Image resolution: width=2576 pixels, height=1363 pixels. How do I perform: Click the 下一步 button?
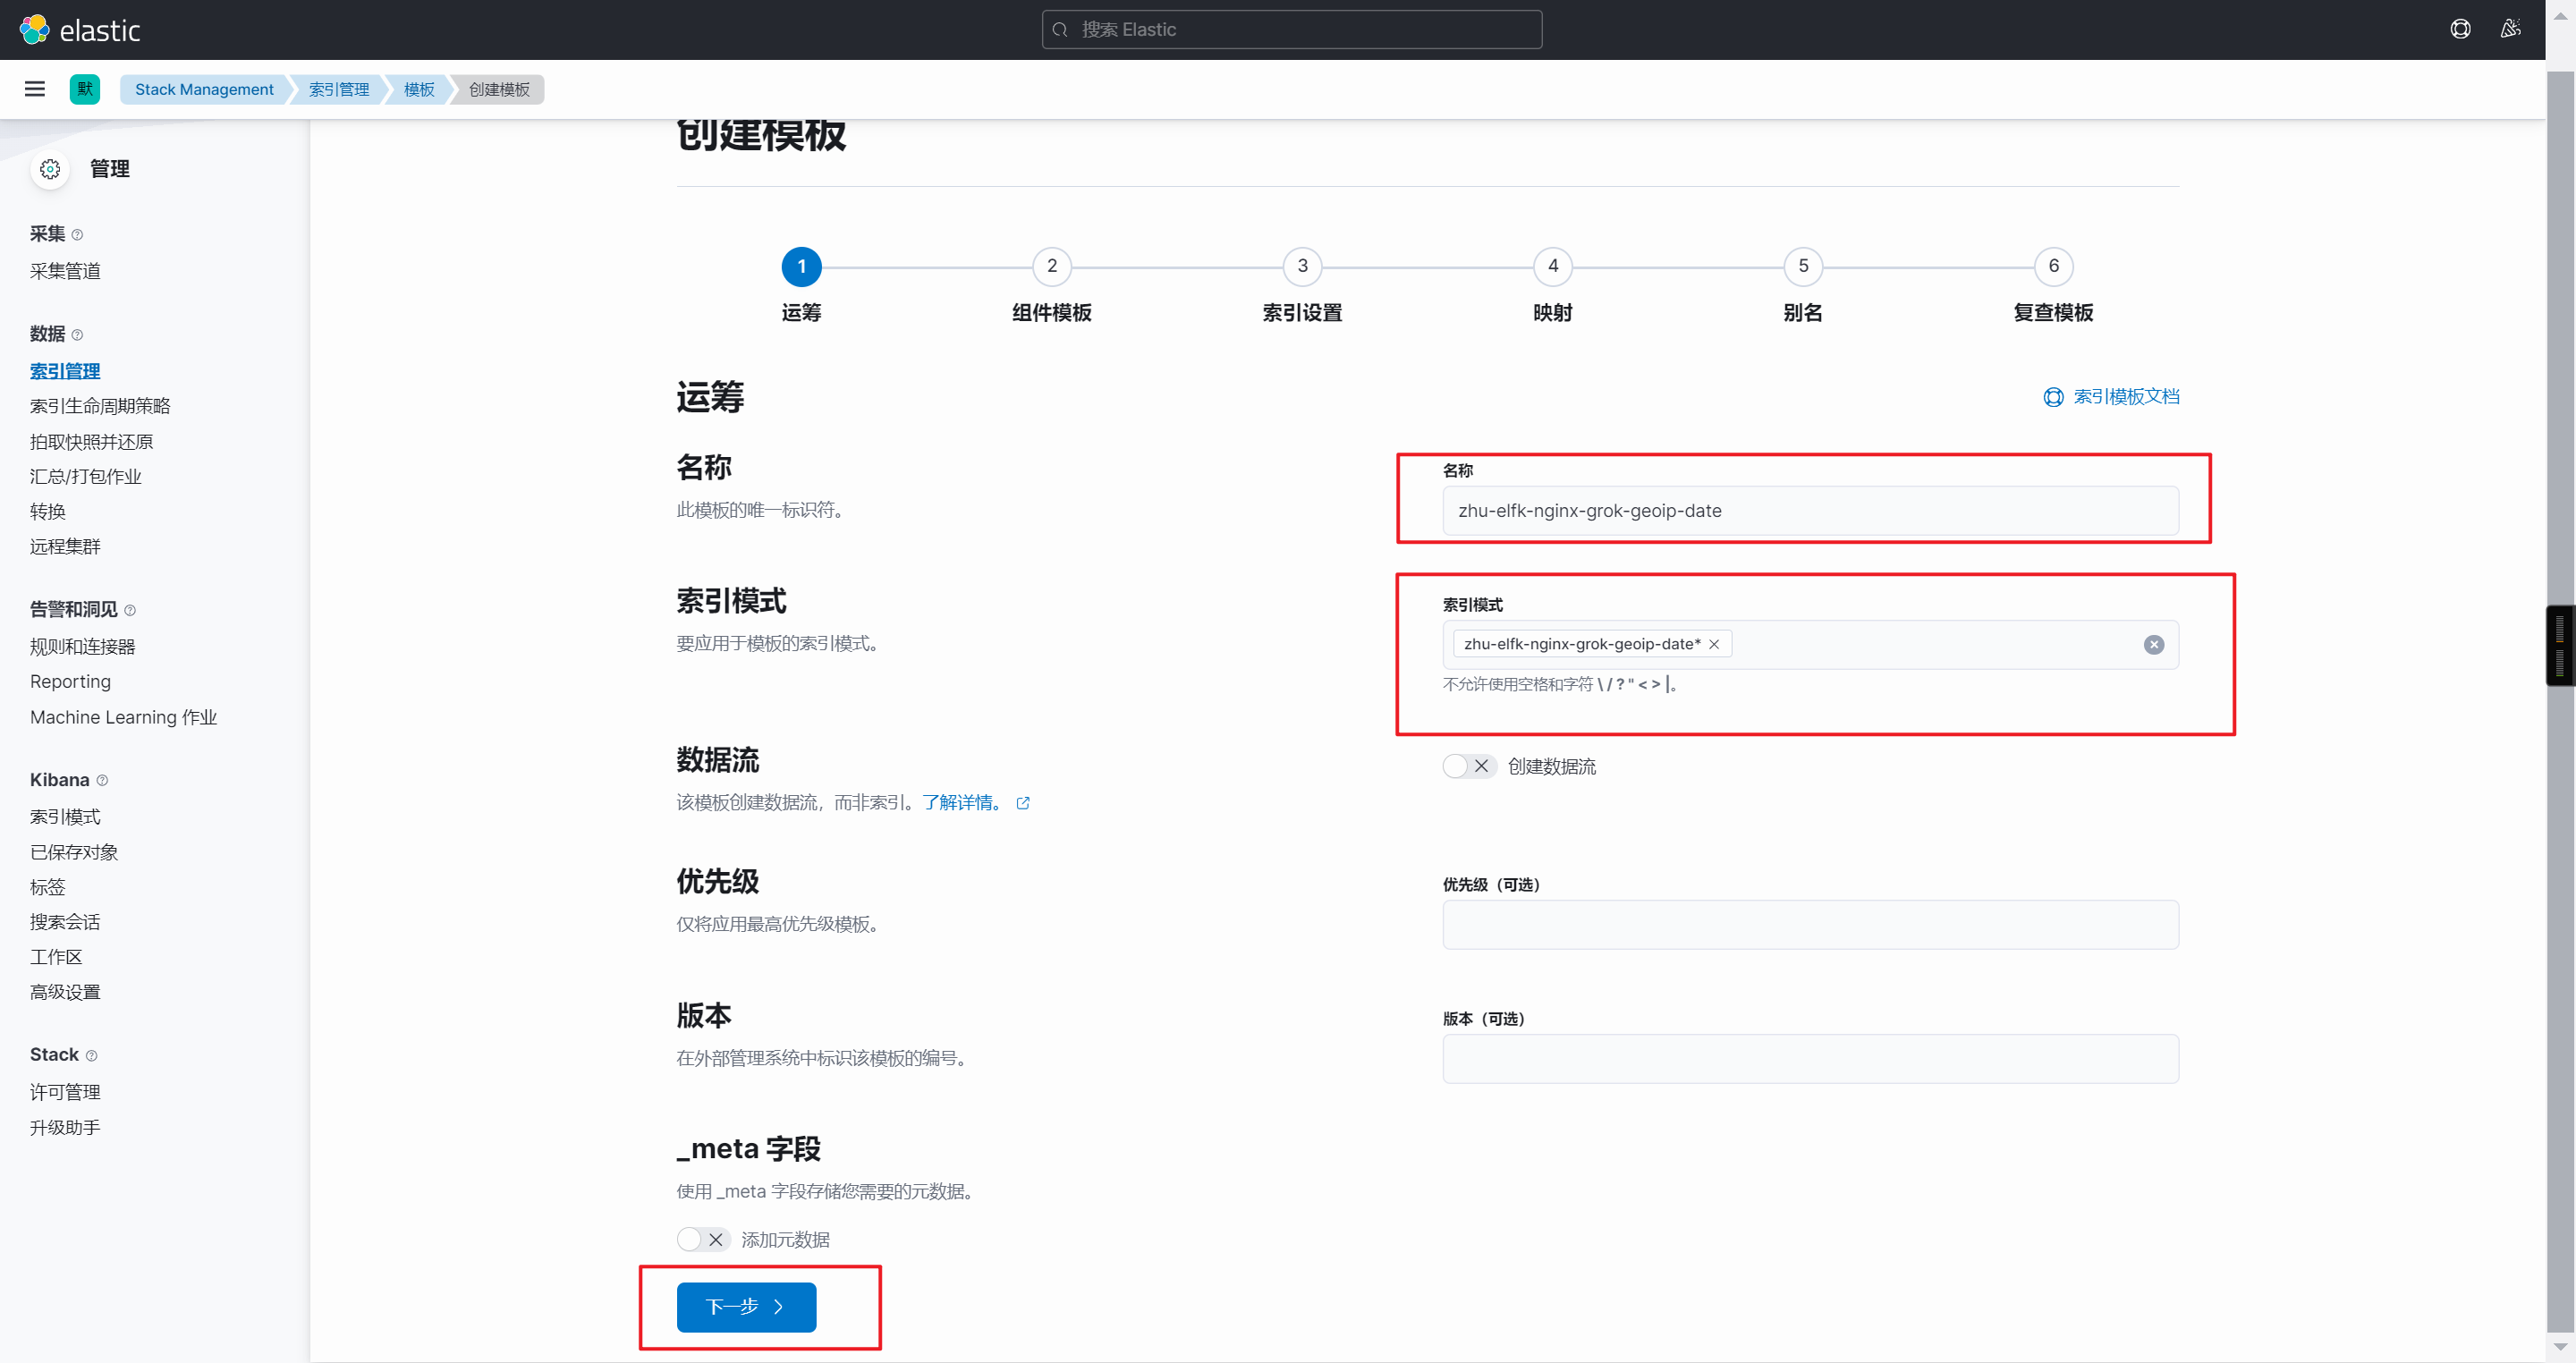pos(746,1306)
